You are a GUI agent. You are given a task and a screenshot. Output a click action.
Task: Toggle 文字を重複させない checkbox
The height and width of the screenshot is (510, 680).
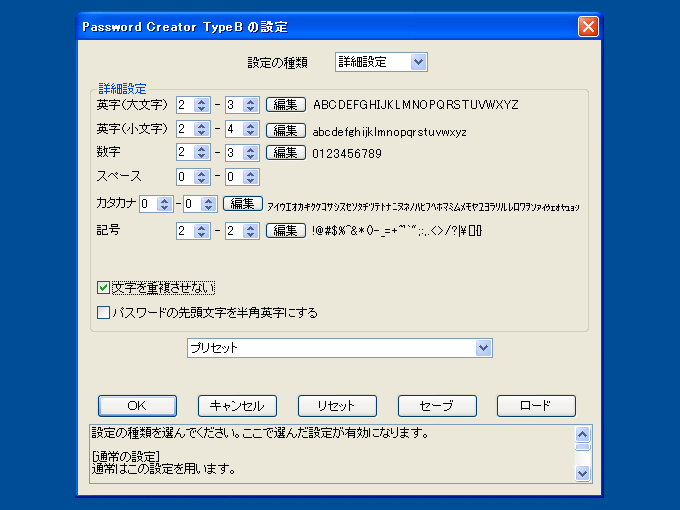pos(103,288)
